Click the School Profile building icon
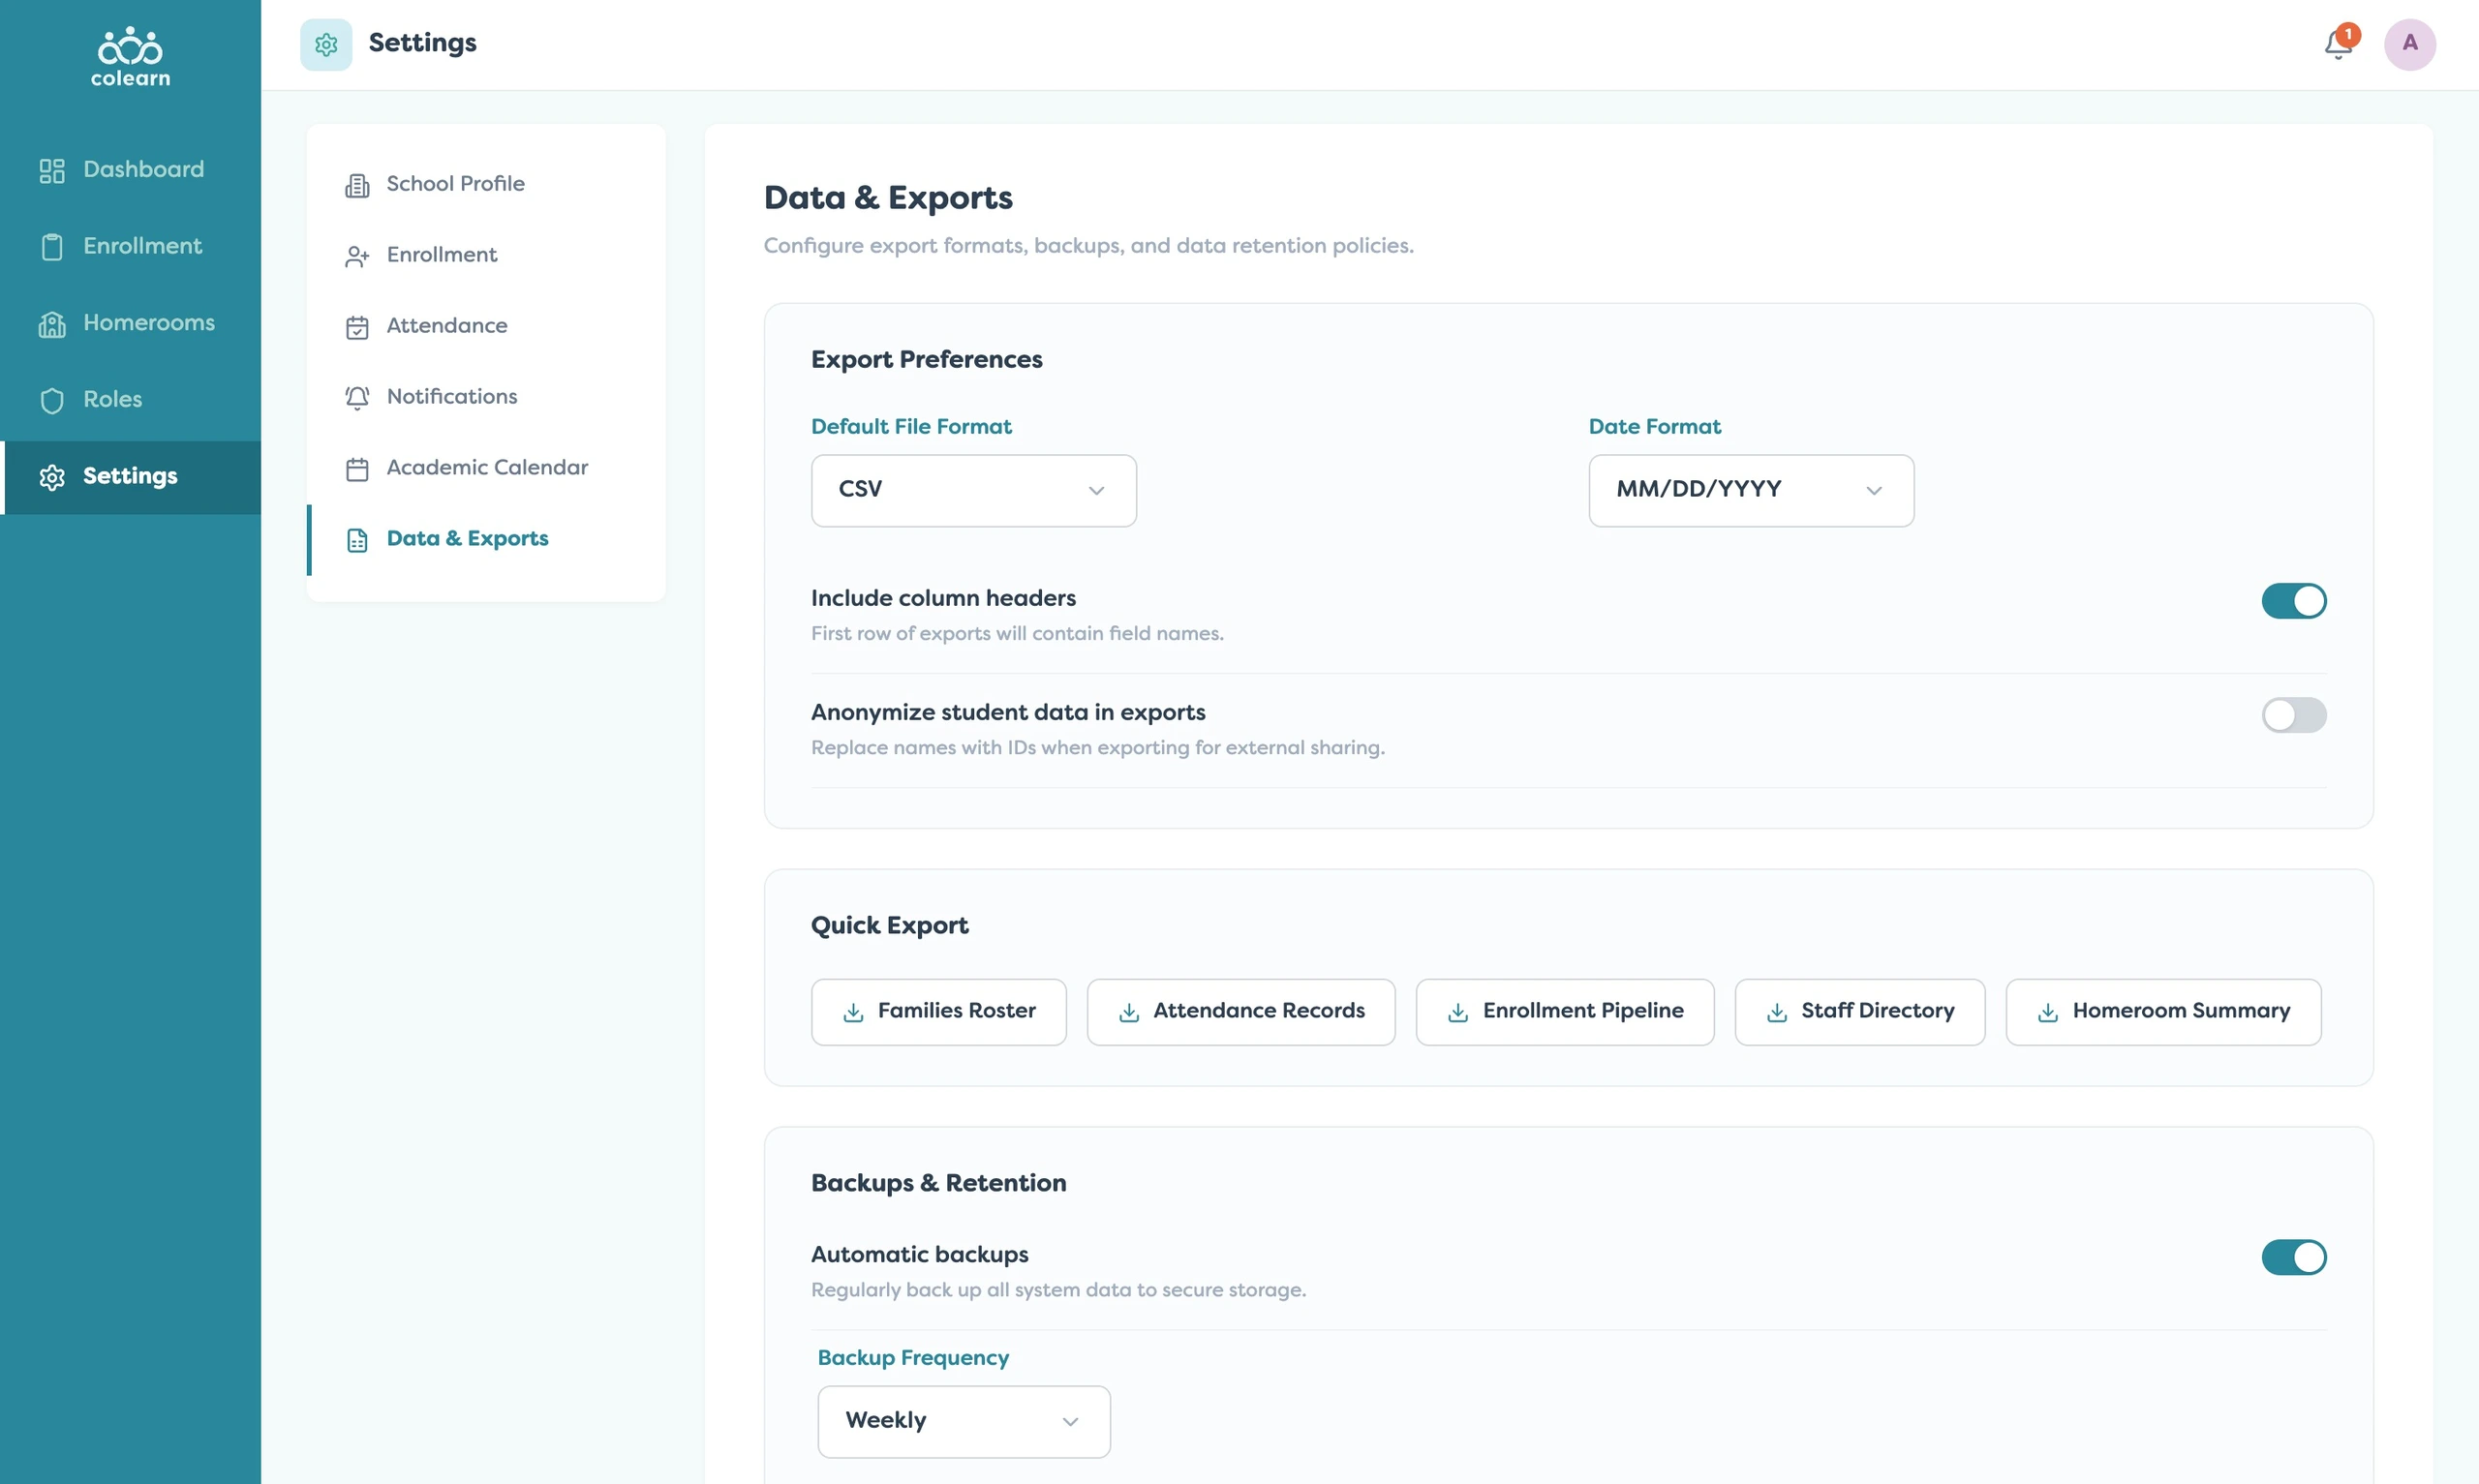The height and width of the screenshot is (1484, 2479). tap(357, 185)
